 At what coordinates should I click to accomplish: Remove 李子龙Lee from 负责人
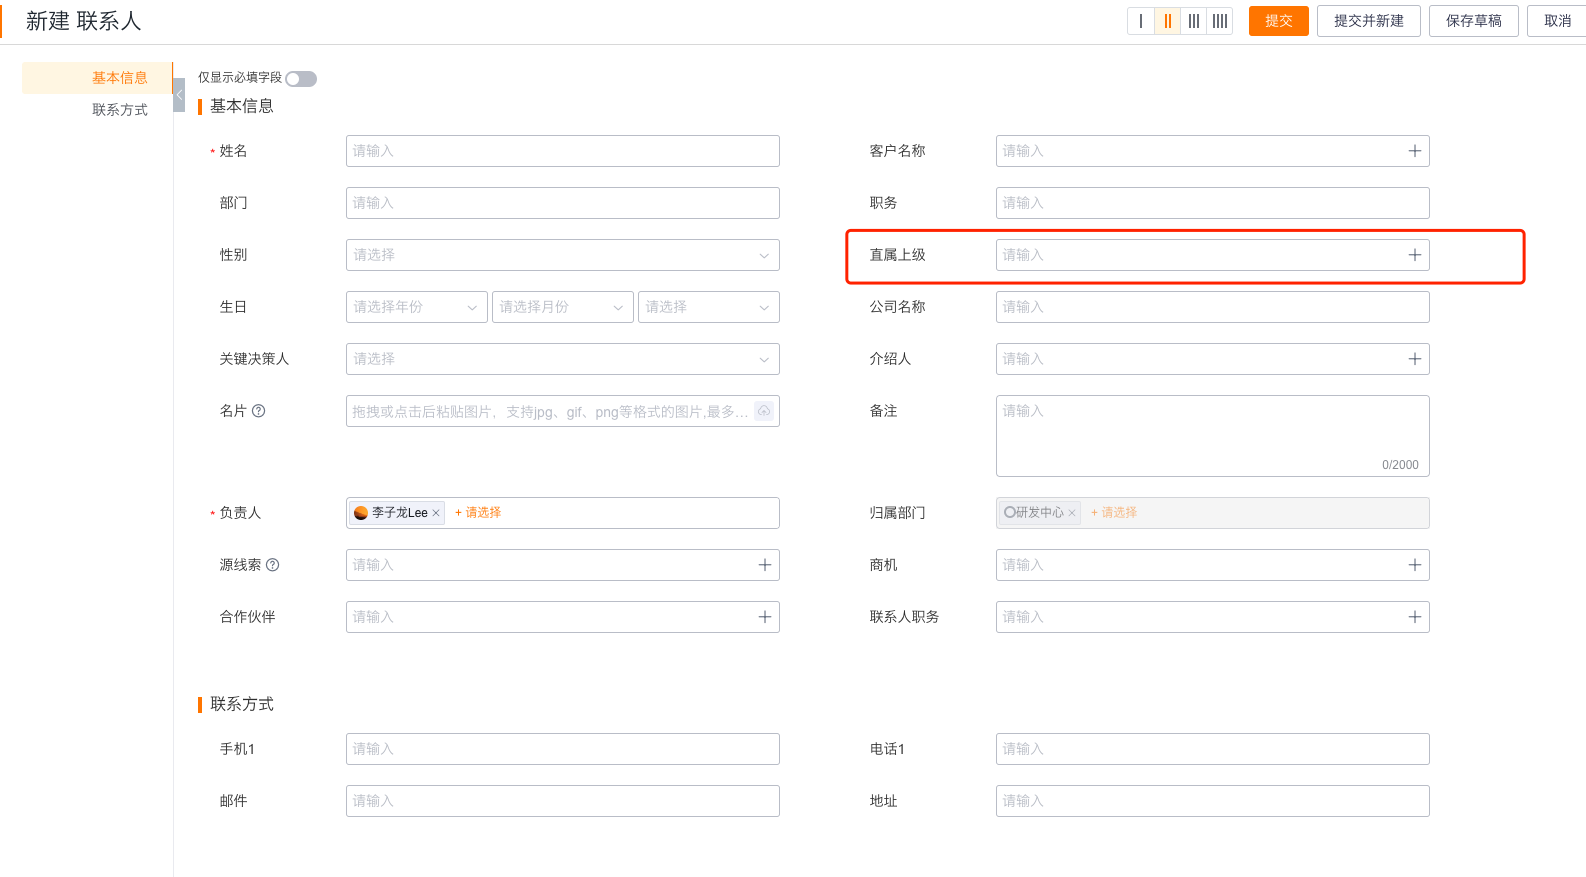[436, 513]
